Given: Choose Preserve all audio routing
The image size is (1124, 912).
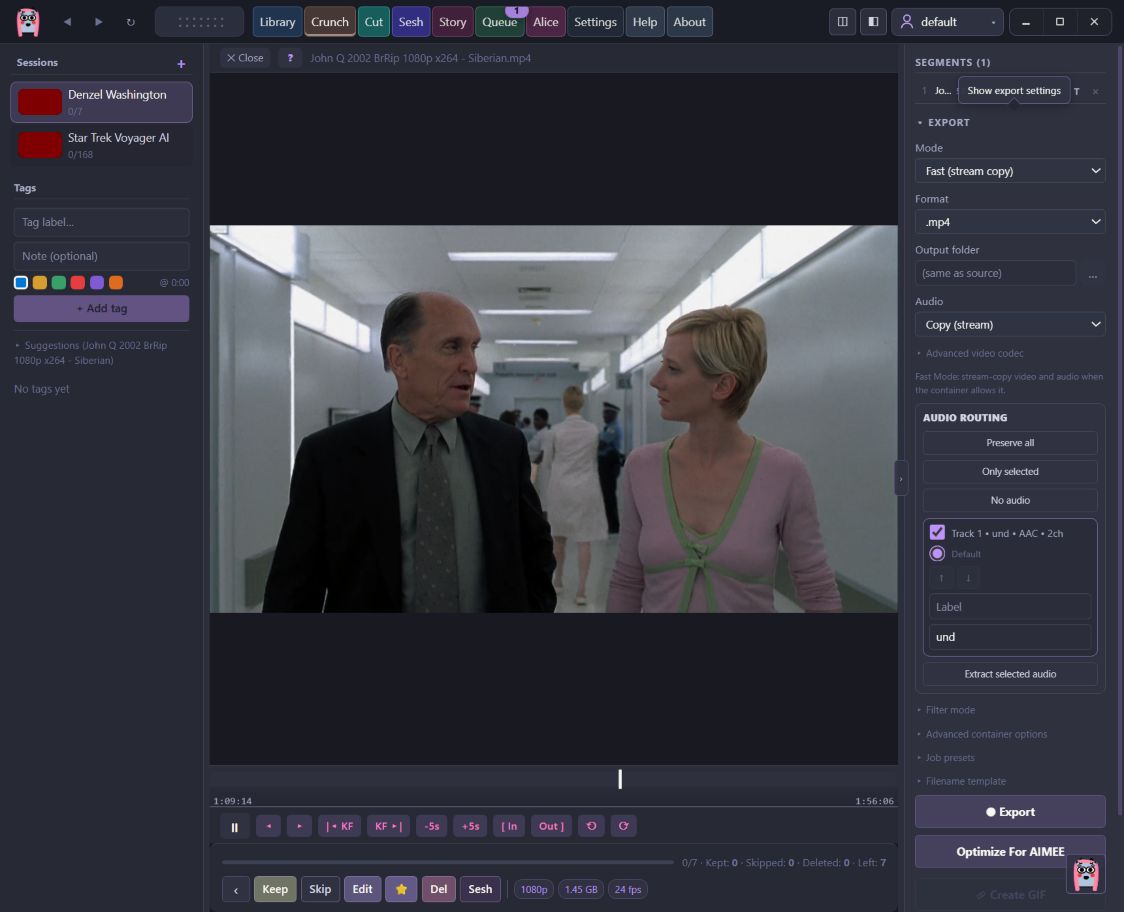Looking at the screenshot, I should (x=1010, y=443).
